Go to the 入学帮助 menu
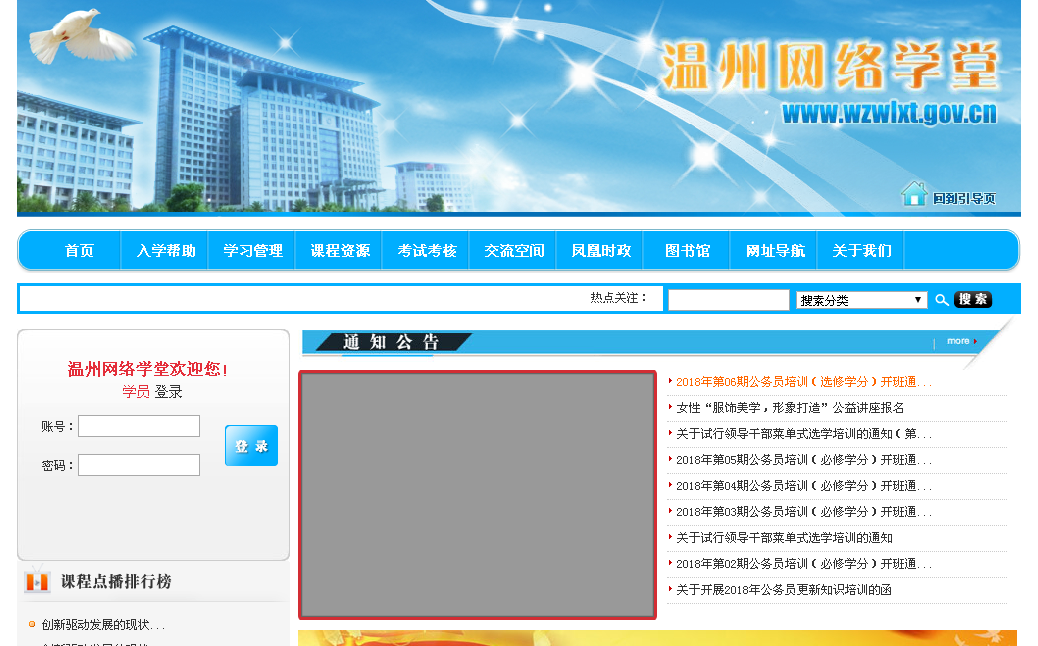 tap(166, 251)
